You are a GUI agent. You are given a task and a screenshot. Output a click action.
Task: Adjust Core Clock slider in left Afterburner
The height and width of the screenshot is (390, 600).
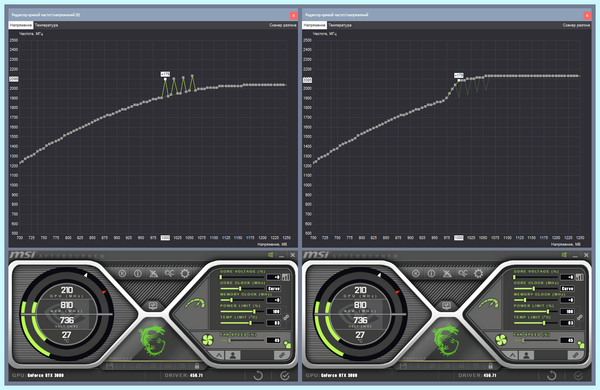point(242,289)
